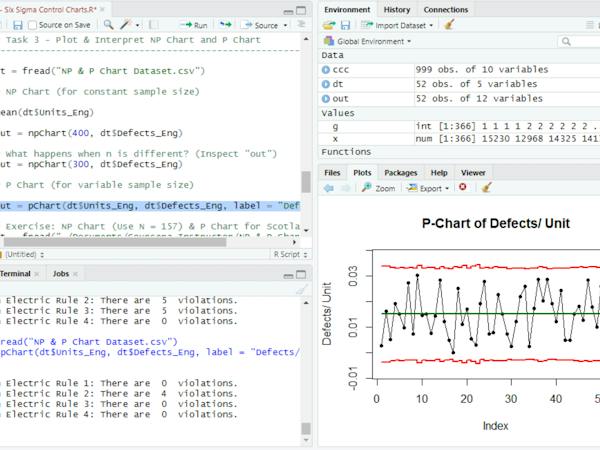The width and height of the screenshot is (600, 450).
Task: Switch to the Terminal tab
Action: 15,274
